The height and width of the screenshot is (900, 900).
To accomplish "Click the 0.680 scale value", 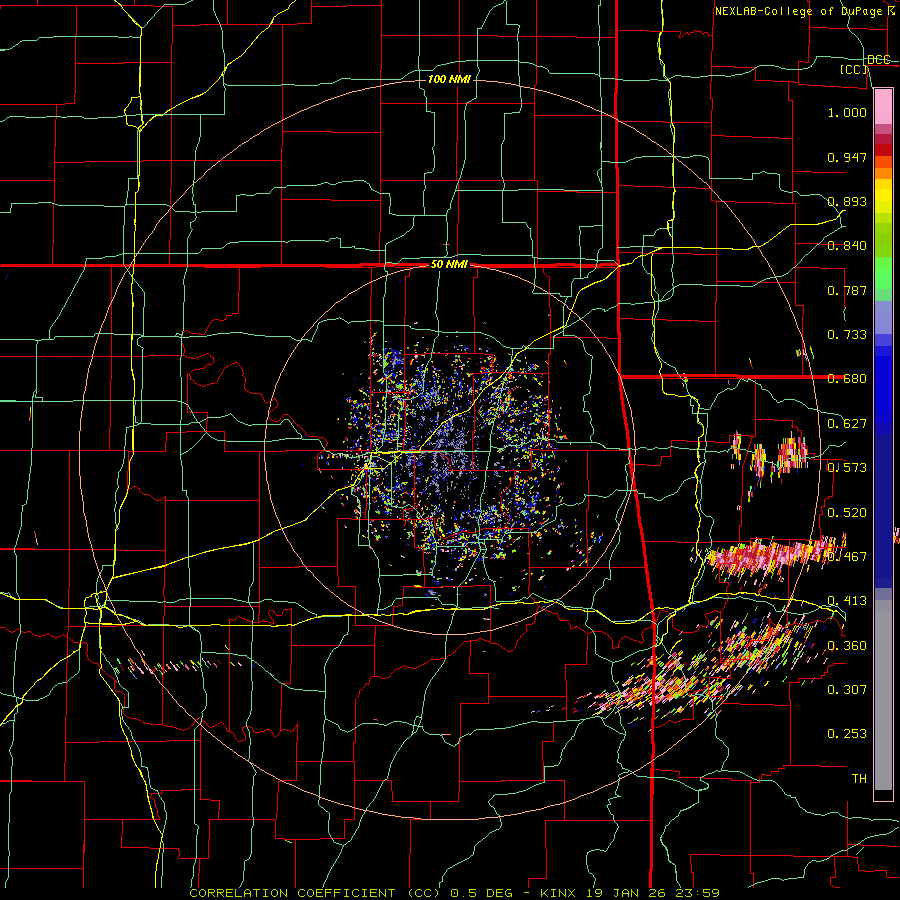I will click(x=847, y=379).
